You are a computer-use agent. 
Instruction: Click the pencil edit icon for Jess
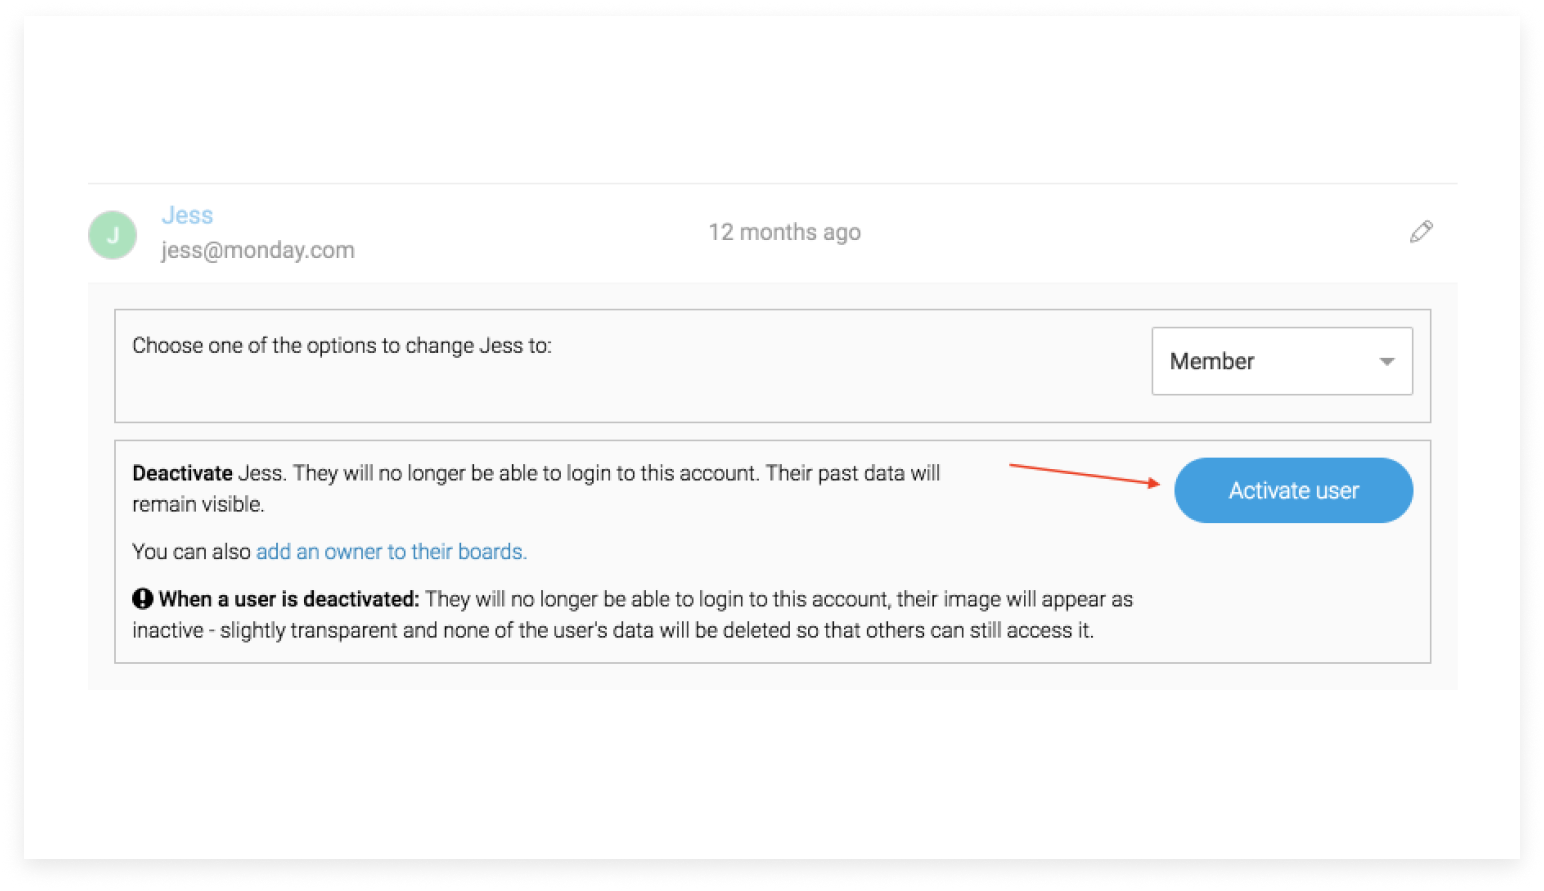pos(1421,232)
